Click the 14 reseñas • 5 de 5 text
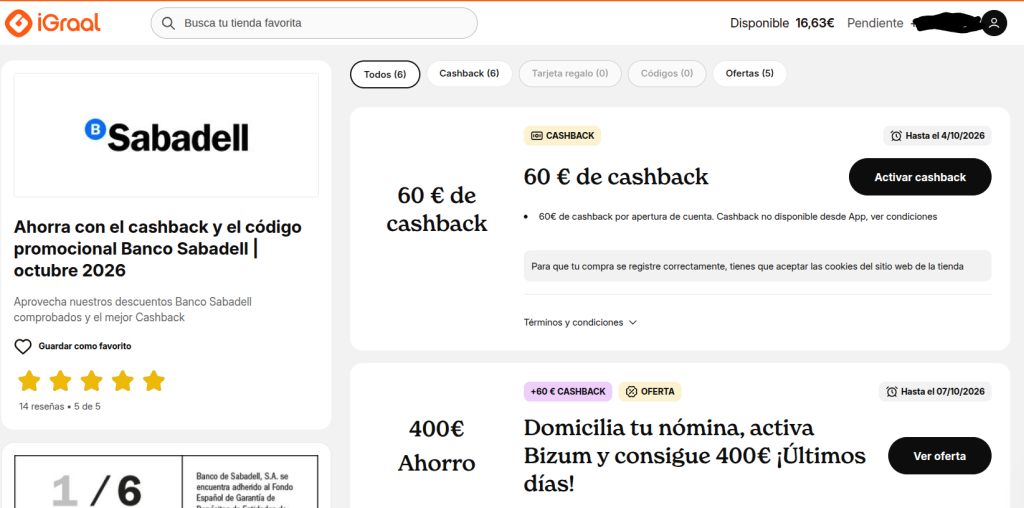 coord(60,406)
